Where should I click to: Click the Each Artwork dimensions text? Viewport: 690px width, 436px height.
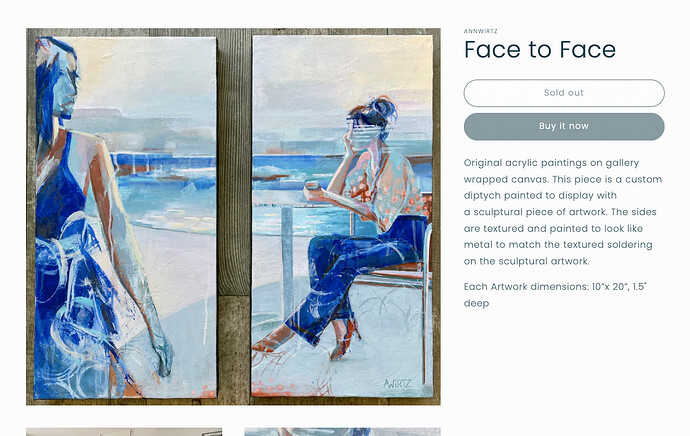coord(555,295)
